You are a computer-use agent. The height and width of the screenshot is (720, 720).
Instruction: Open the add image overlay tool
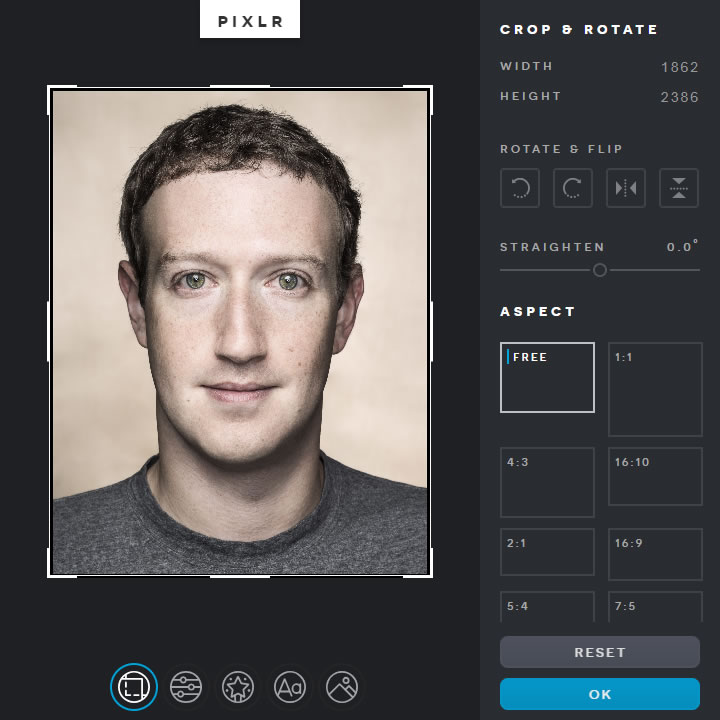342,687
